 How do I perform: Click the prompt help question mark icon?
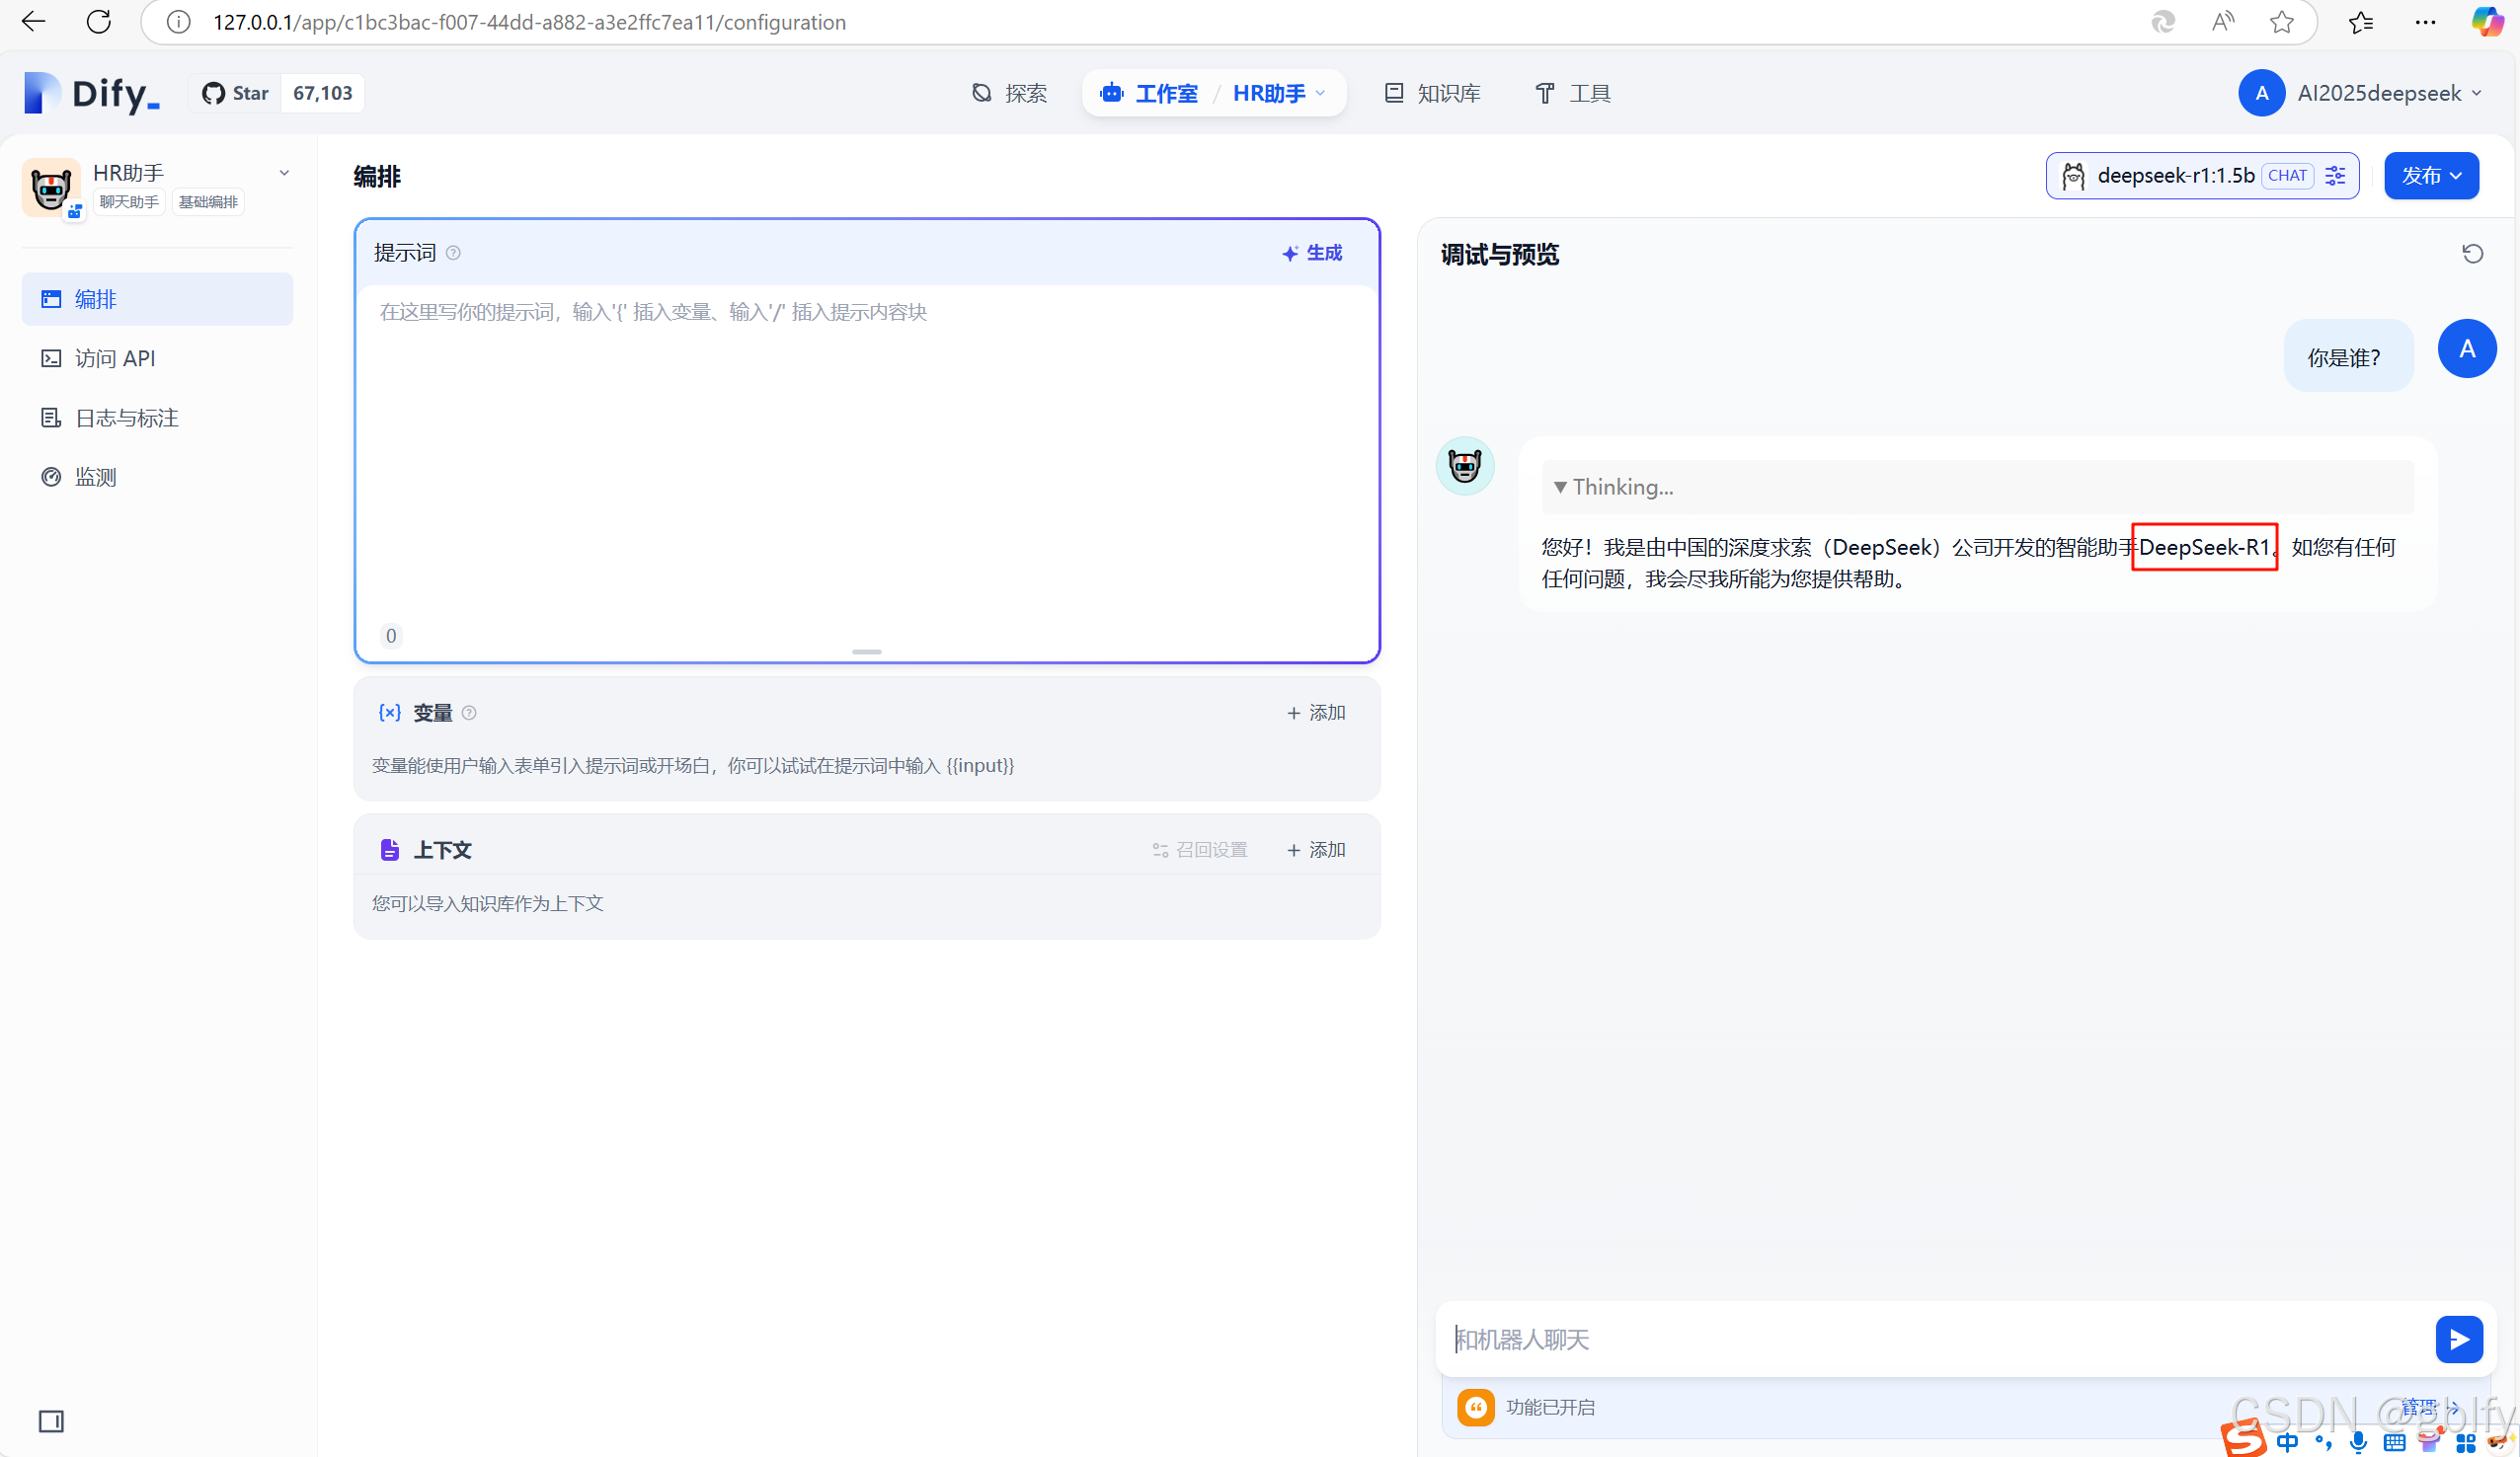453,253
